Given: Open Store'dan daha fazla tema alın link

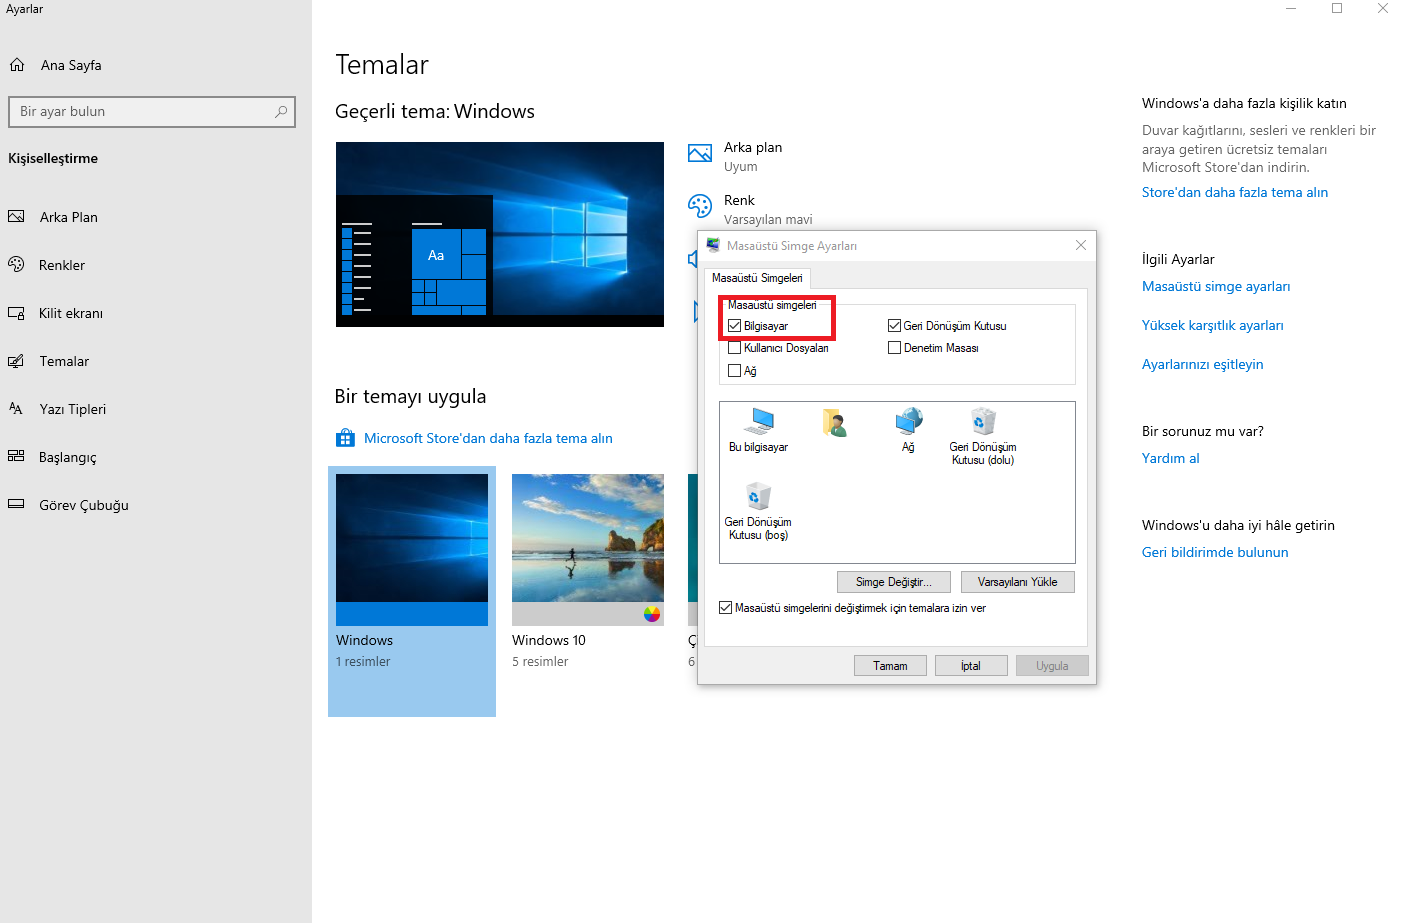Looking at the screenshot, I should (1235, 193).
